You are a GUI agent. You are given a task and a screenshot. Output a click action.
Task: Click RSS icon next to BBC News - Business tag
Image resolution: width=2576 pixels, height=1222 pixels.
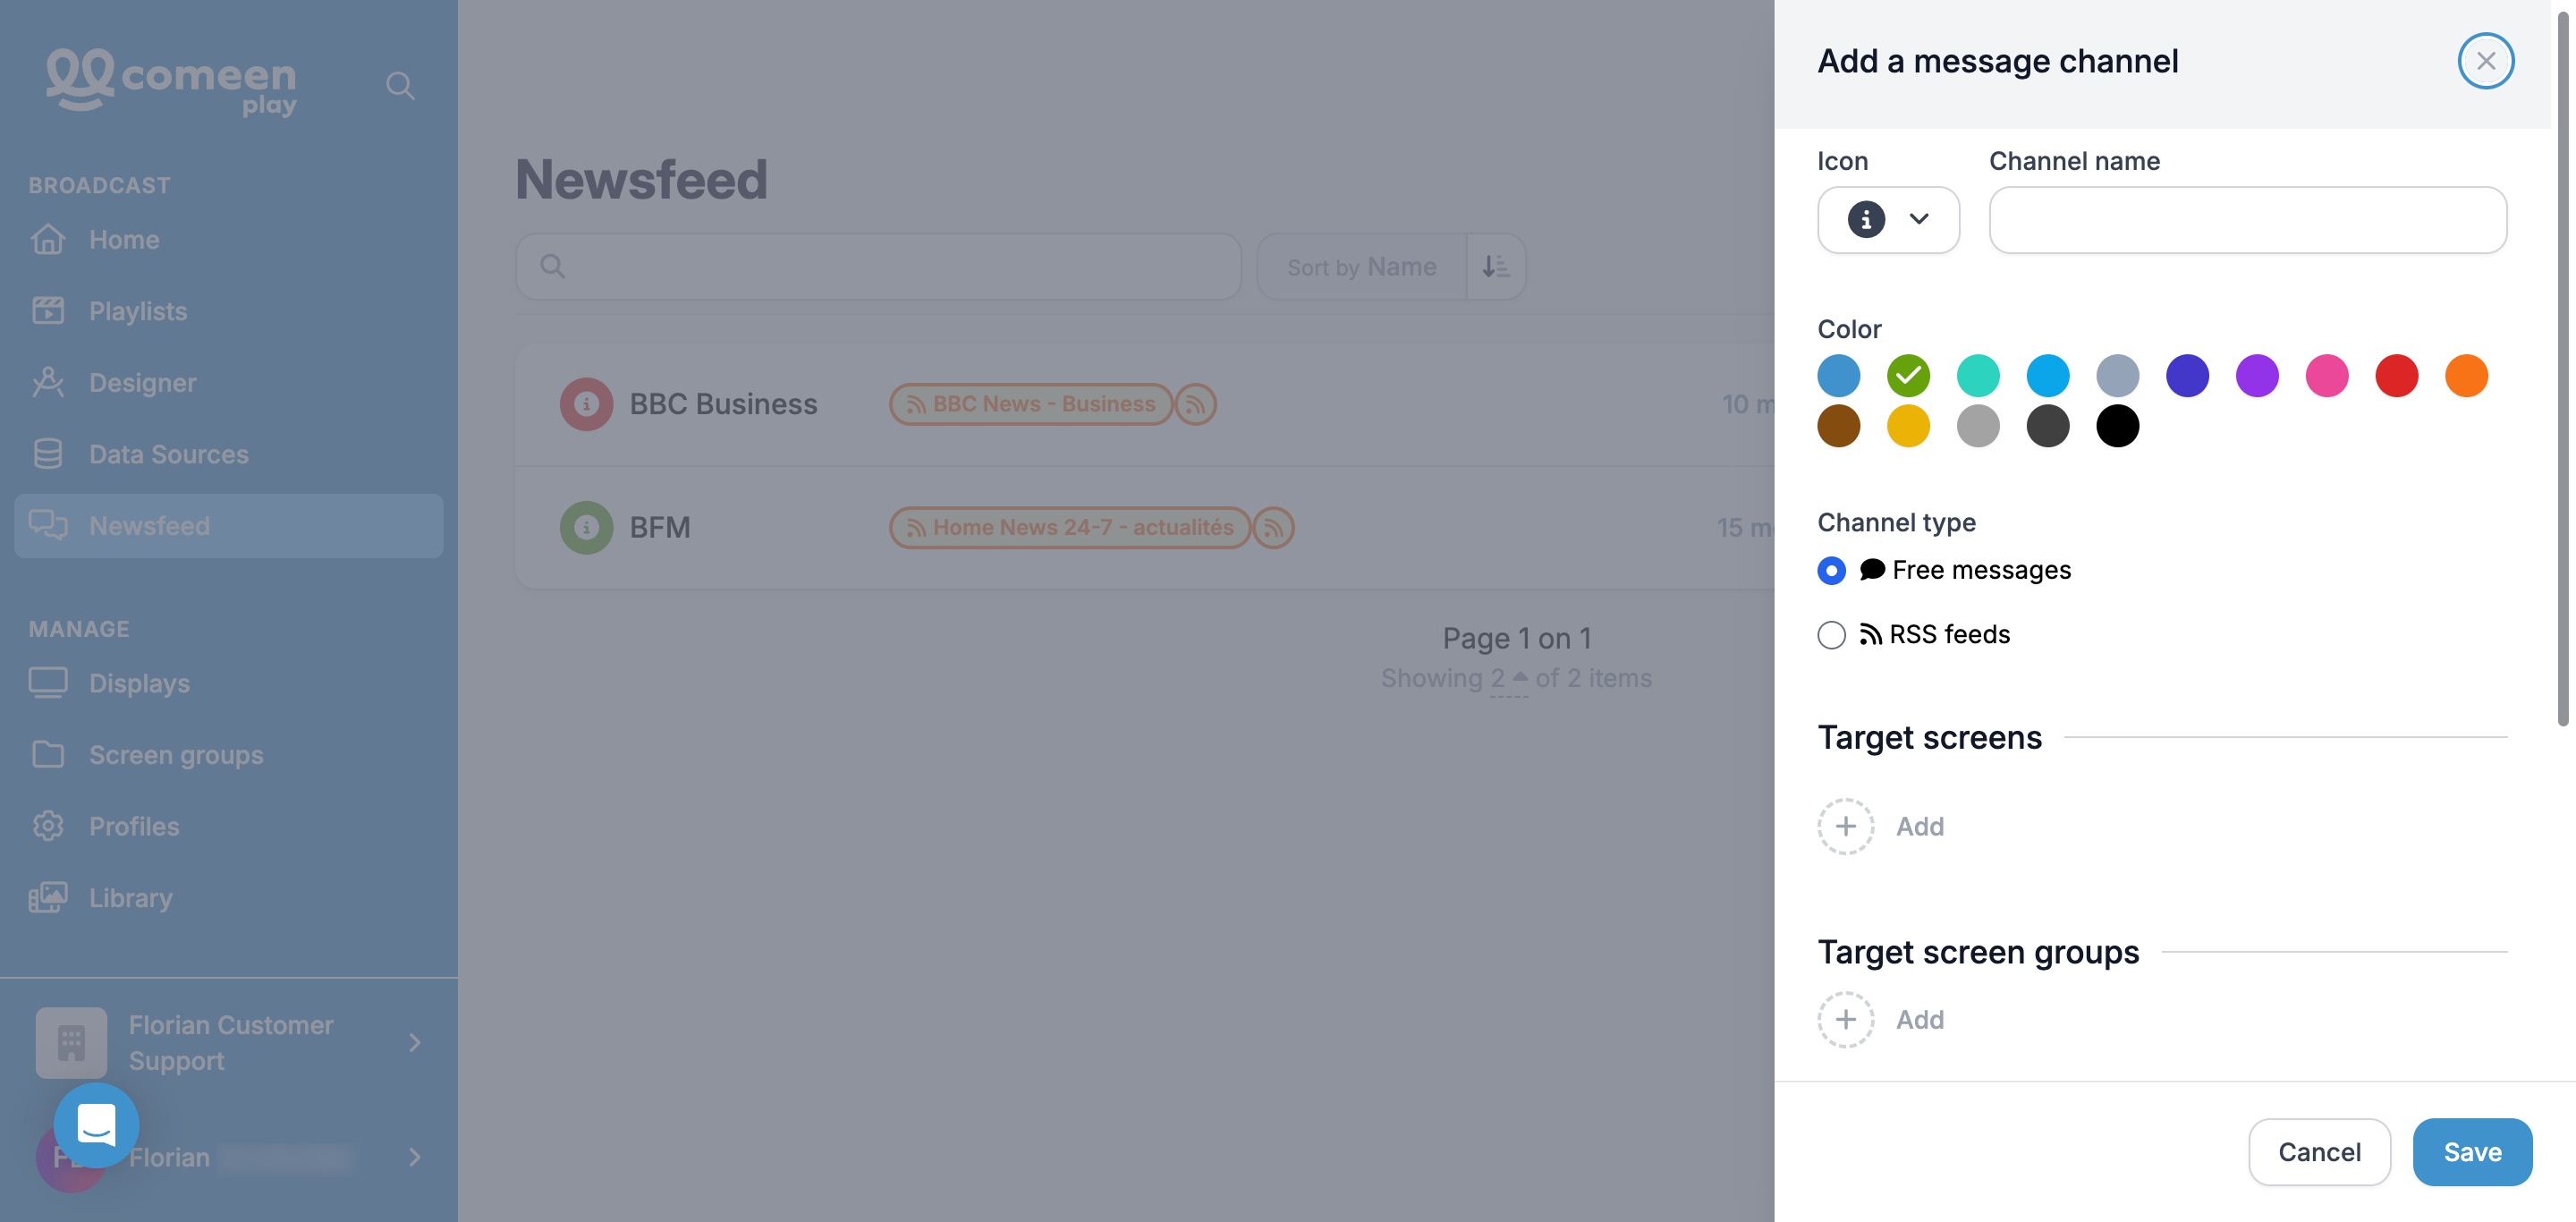(x=1195, y=404)
